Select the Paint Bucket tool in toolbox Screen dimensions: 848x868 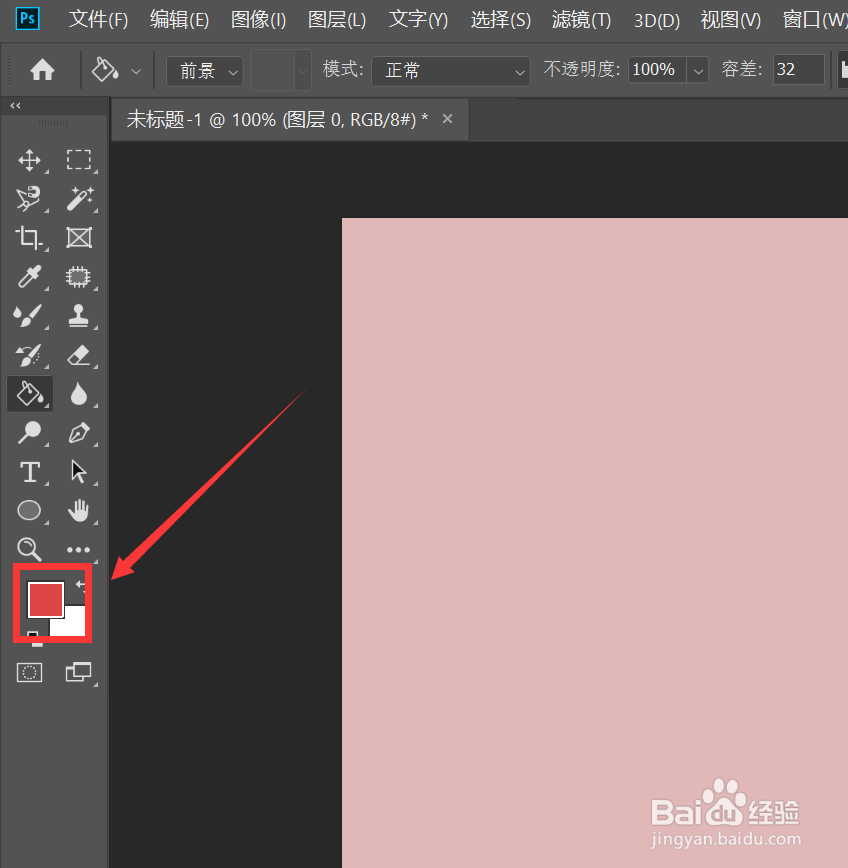pyautogui.click(x=30, y=394)
